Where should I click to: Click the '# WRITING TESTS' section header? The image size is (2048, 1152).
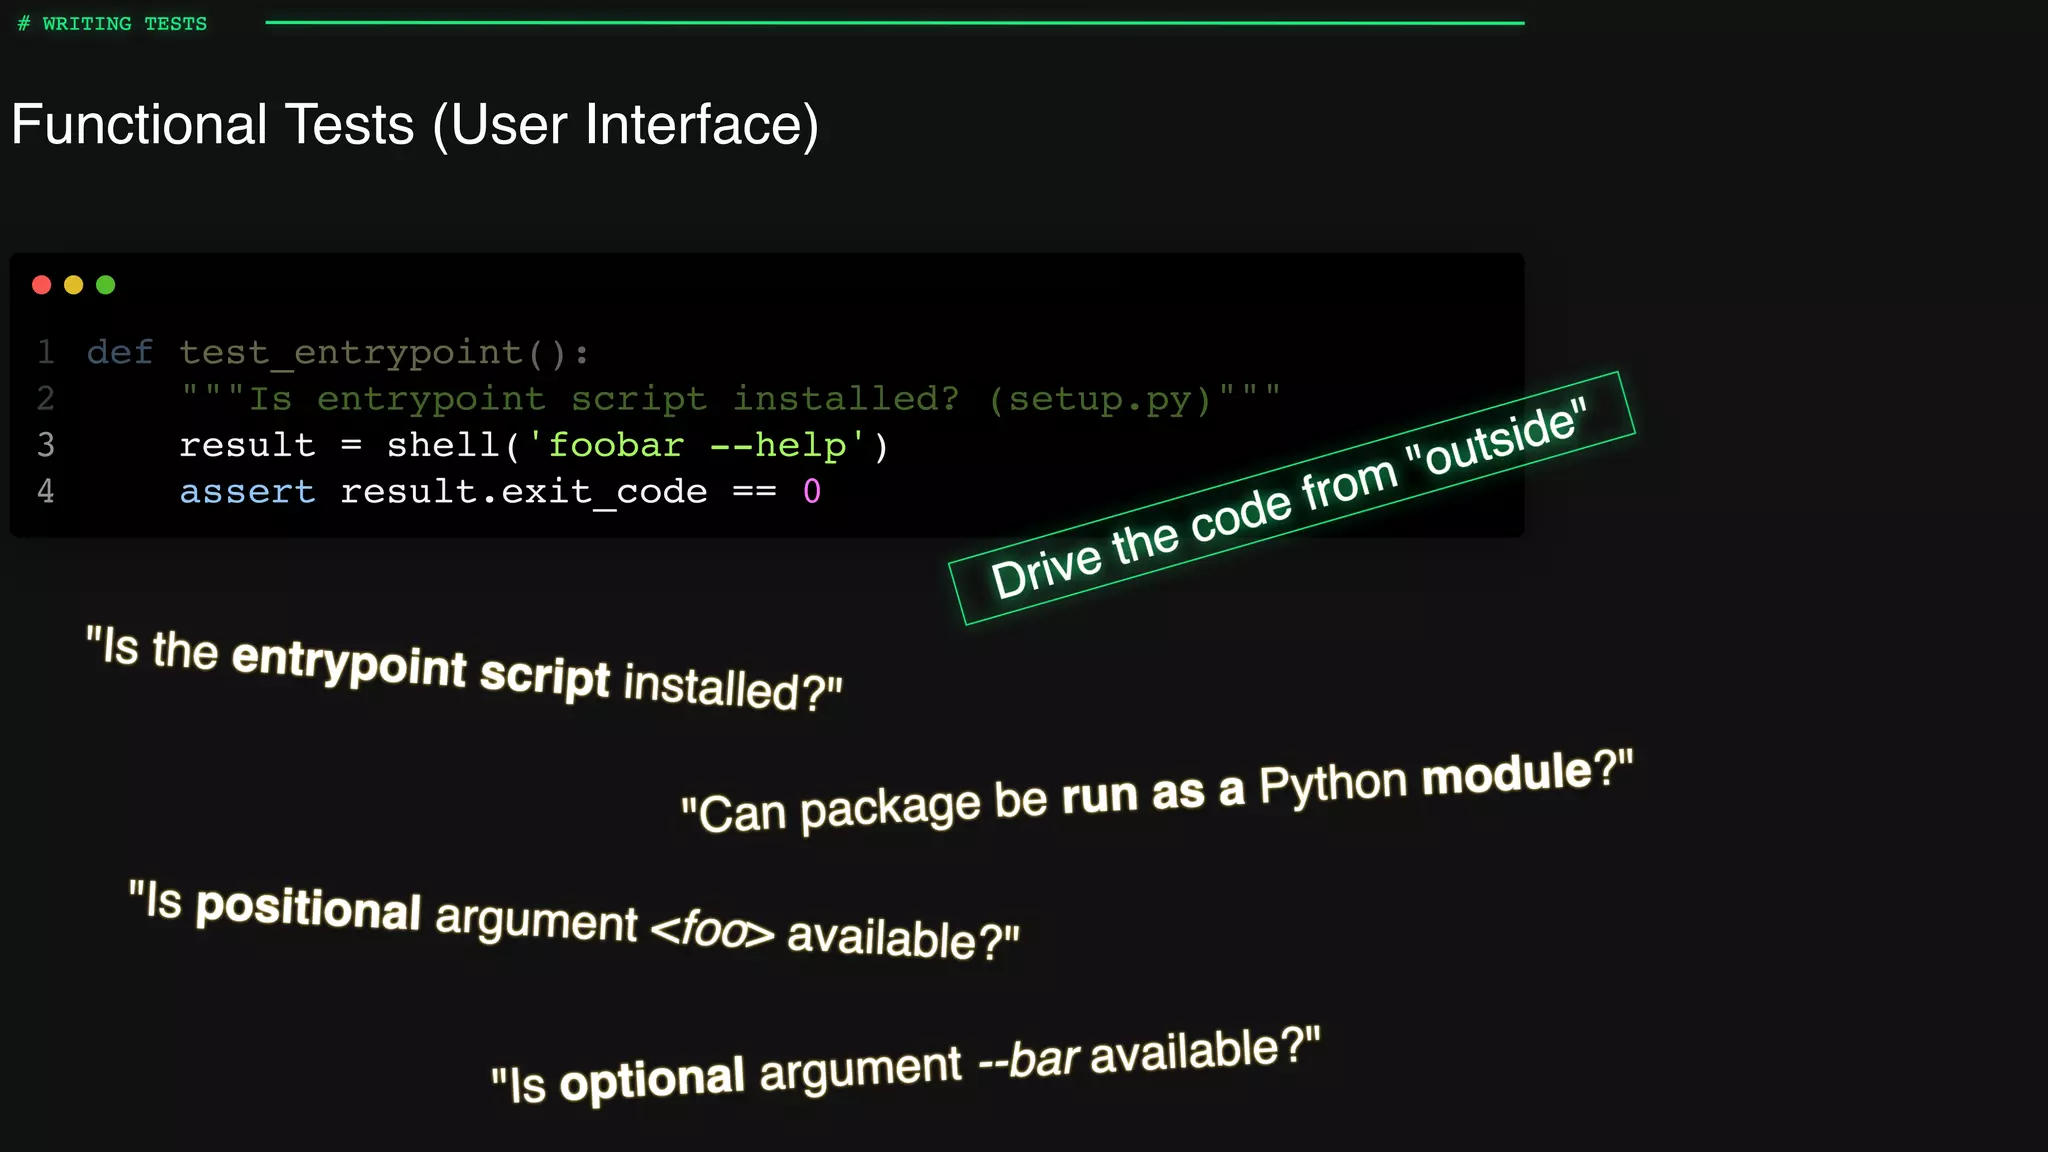coord(112,23)
